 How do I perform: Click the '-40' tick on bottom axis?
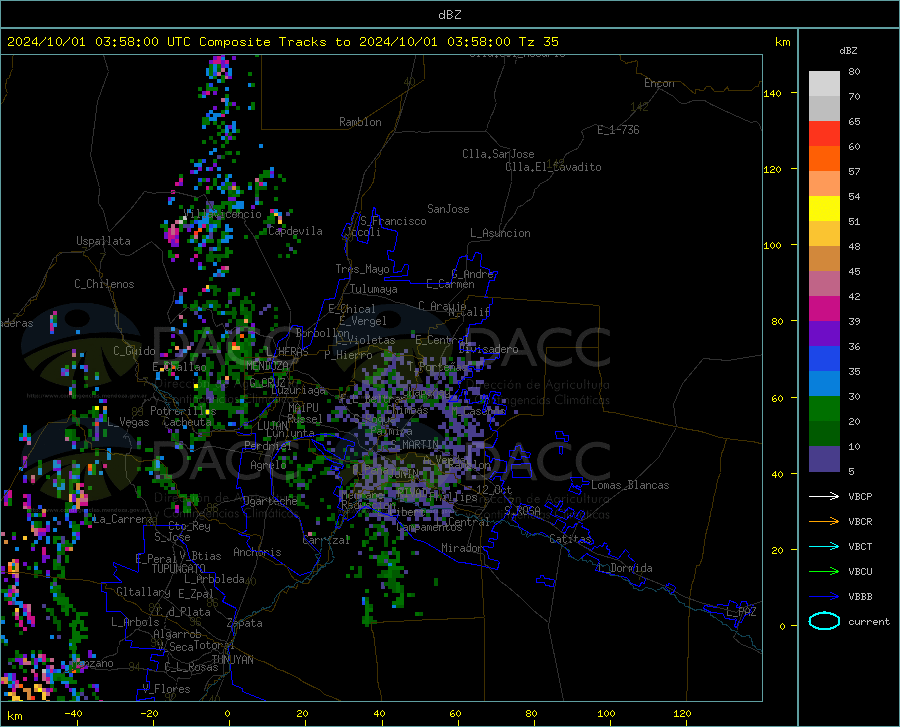(73, 713)
